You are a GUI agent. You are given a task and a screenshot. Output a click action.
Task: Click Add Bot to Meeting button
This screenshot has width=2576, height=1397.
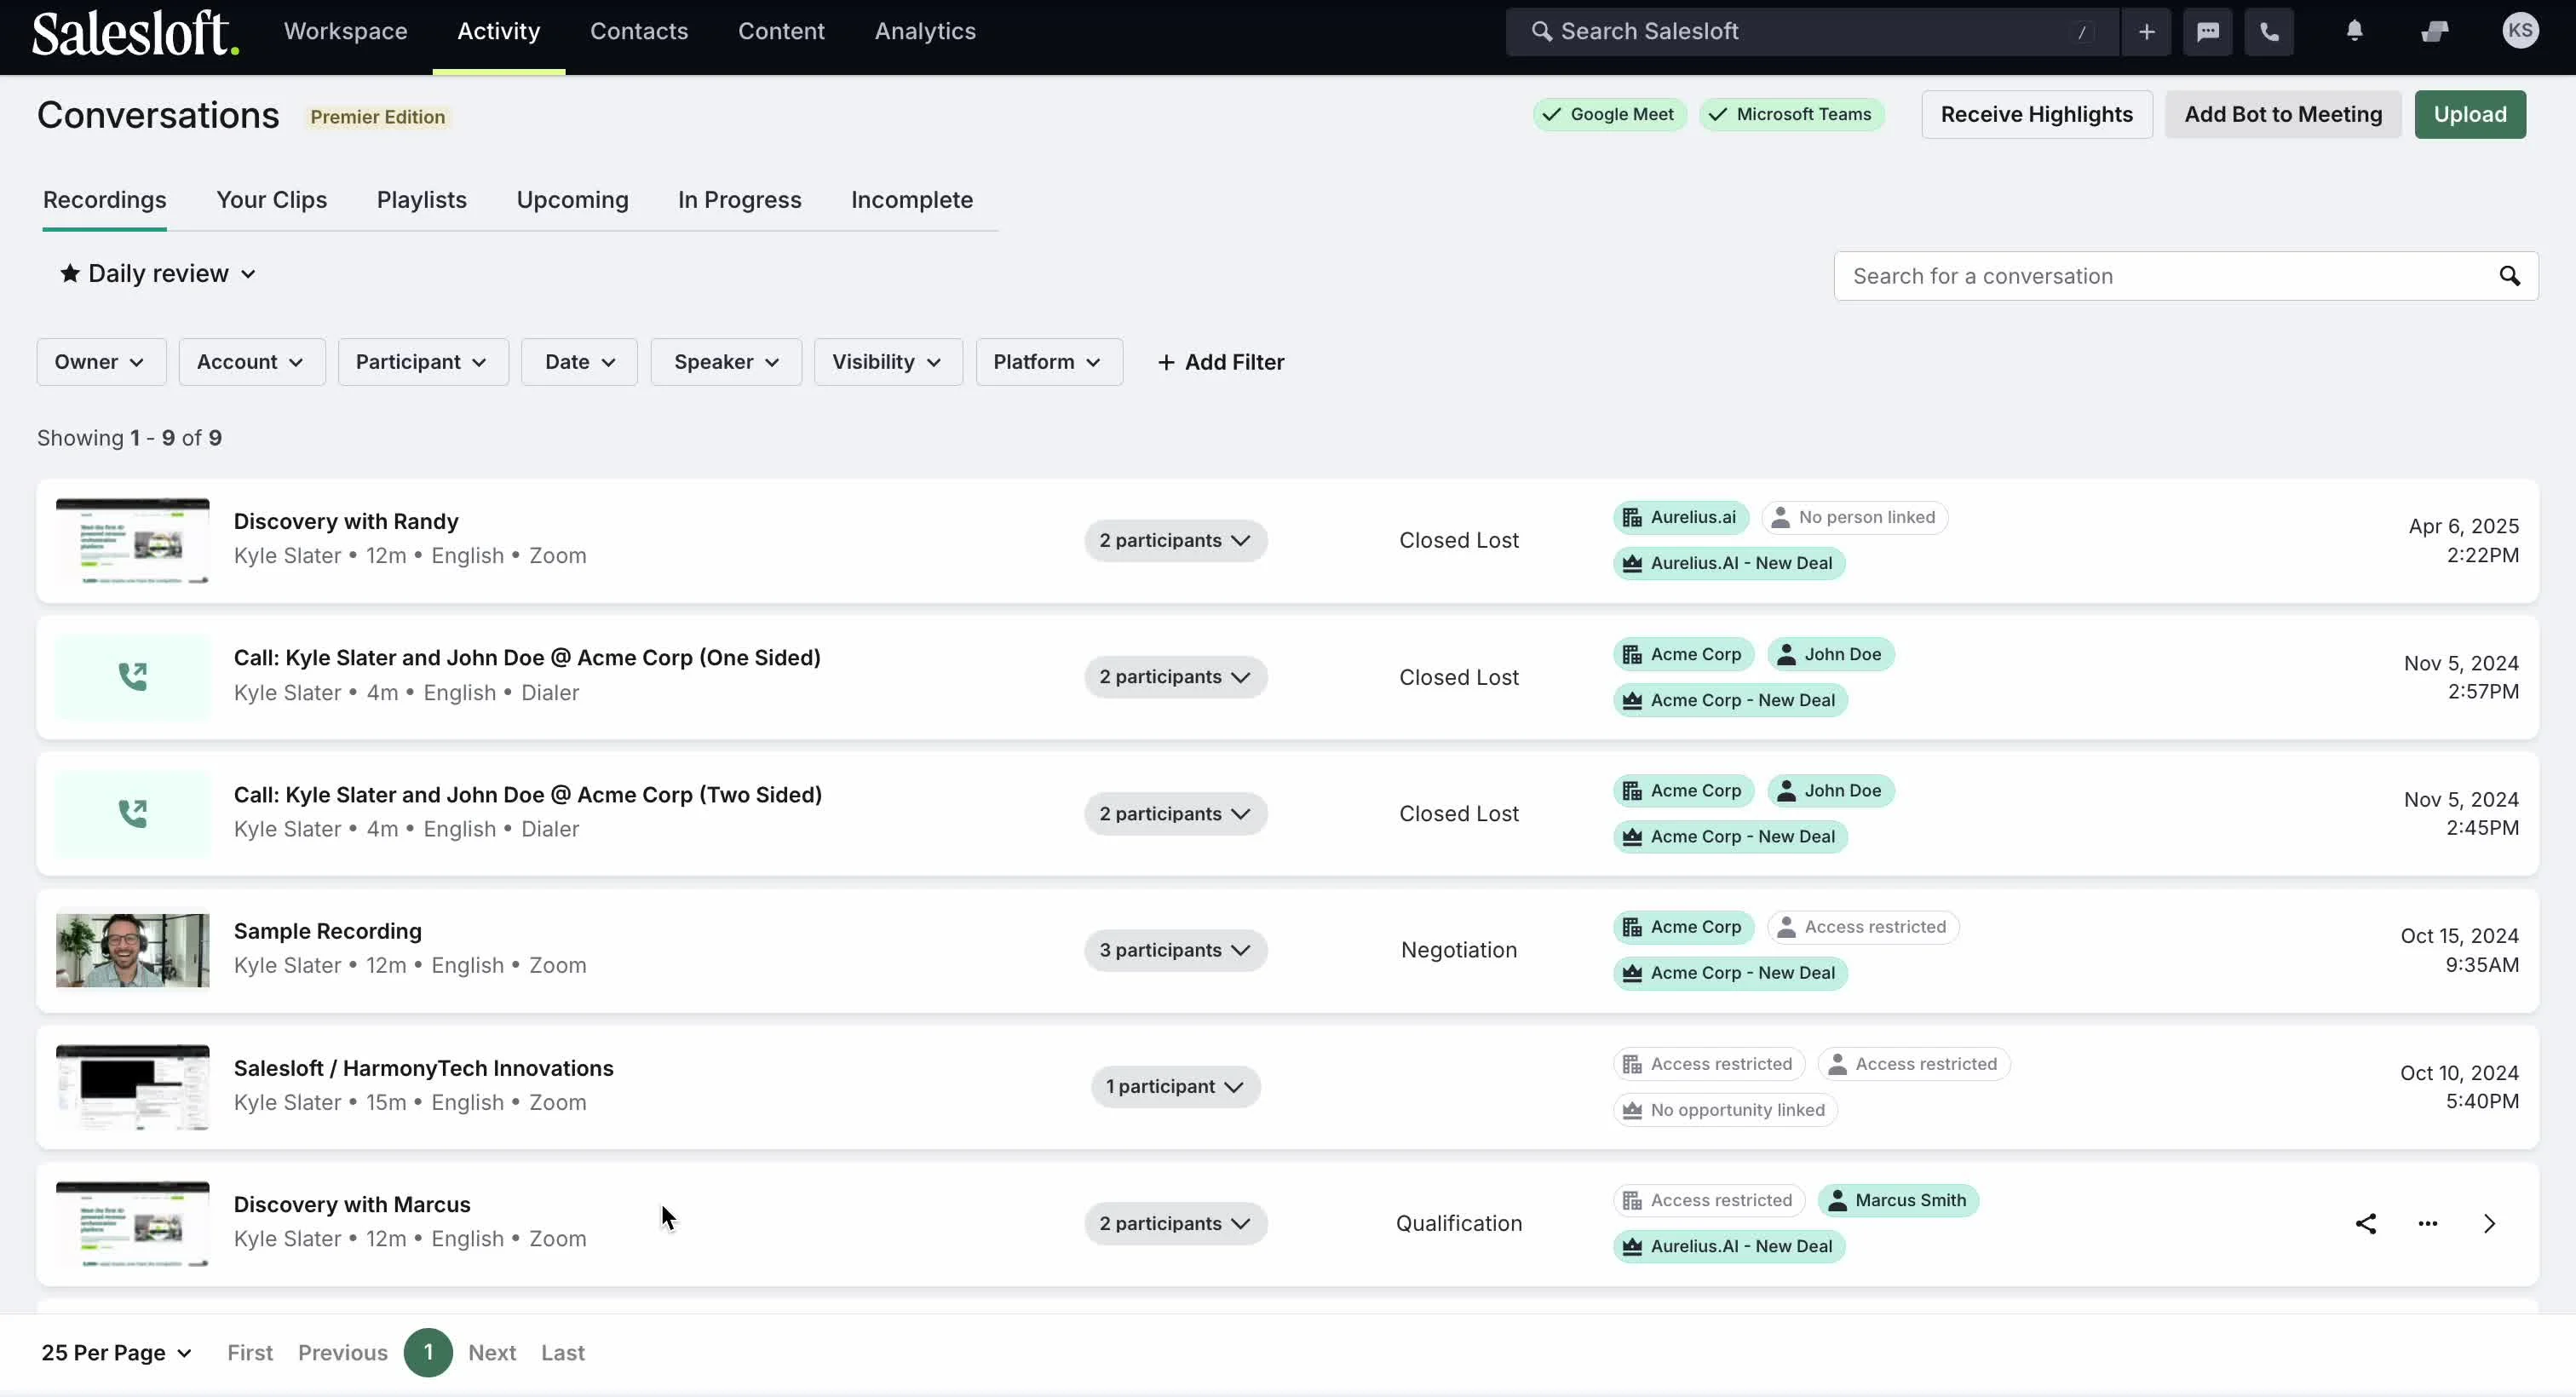click(2283, 114)
